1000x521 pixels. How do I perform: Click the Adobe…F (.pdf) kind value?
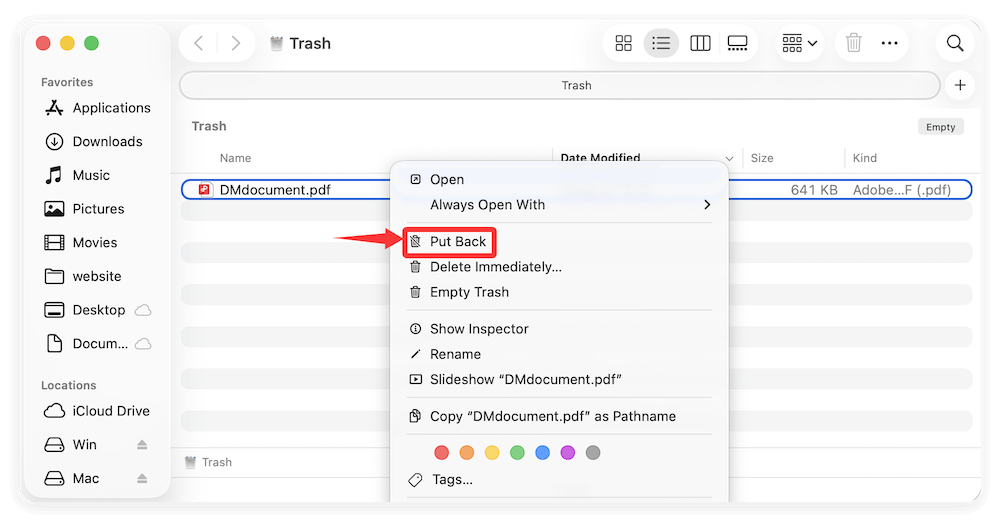(x=902, y=190)
